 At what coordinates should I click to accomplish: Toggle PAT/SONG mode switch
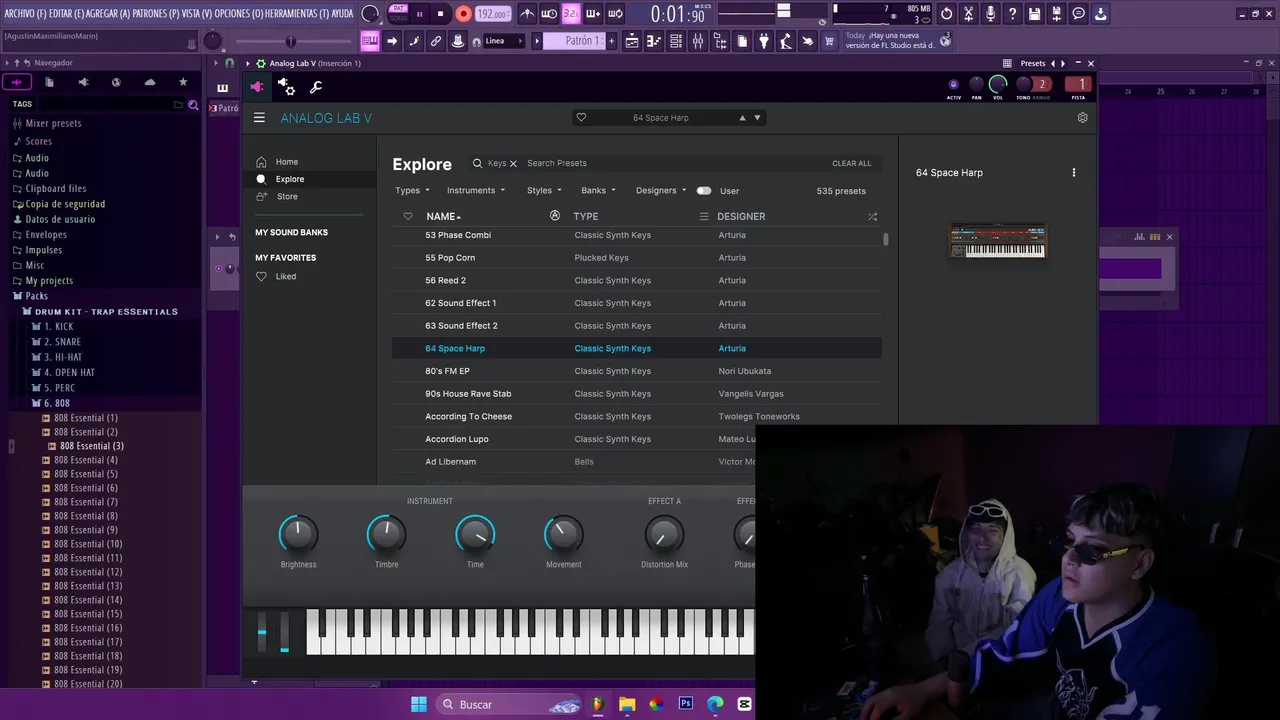398,13
